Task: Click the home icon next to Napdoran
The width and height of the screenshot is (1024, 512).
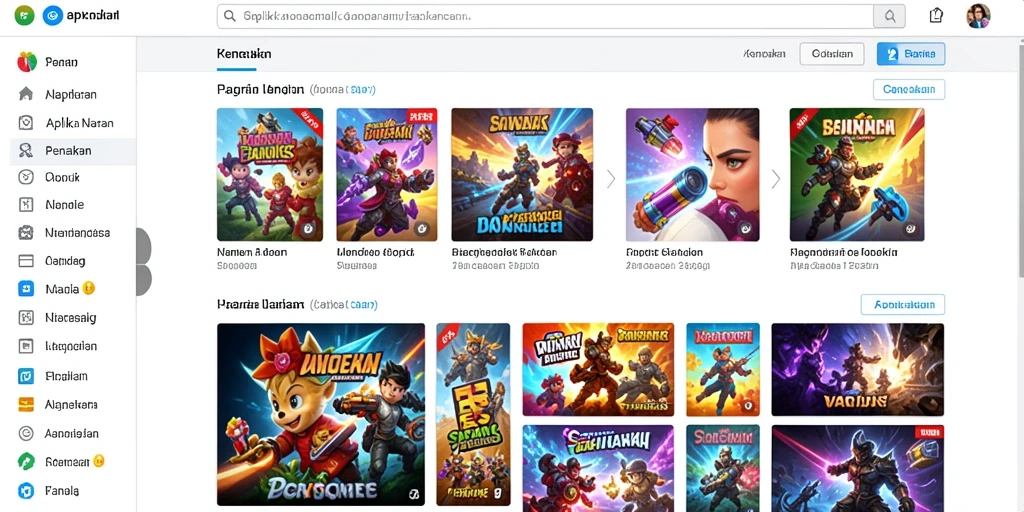Action: pos(26,94)
